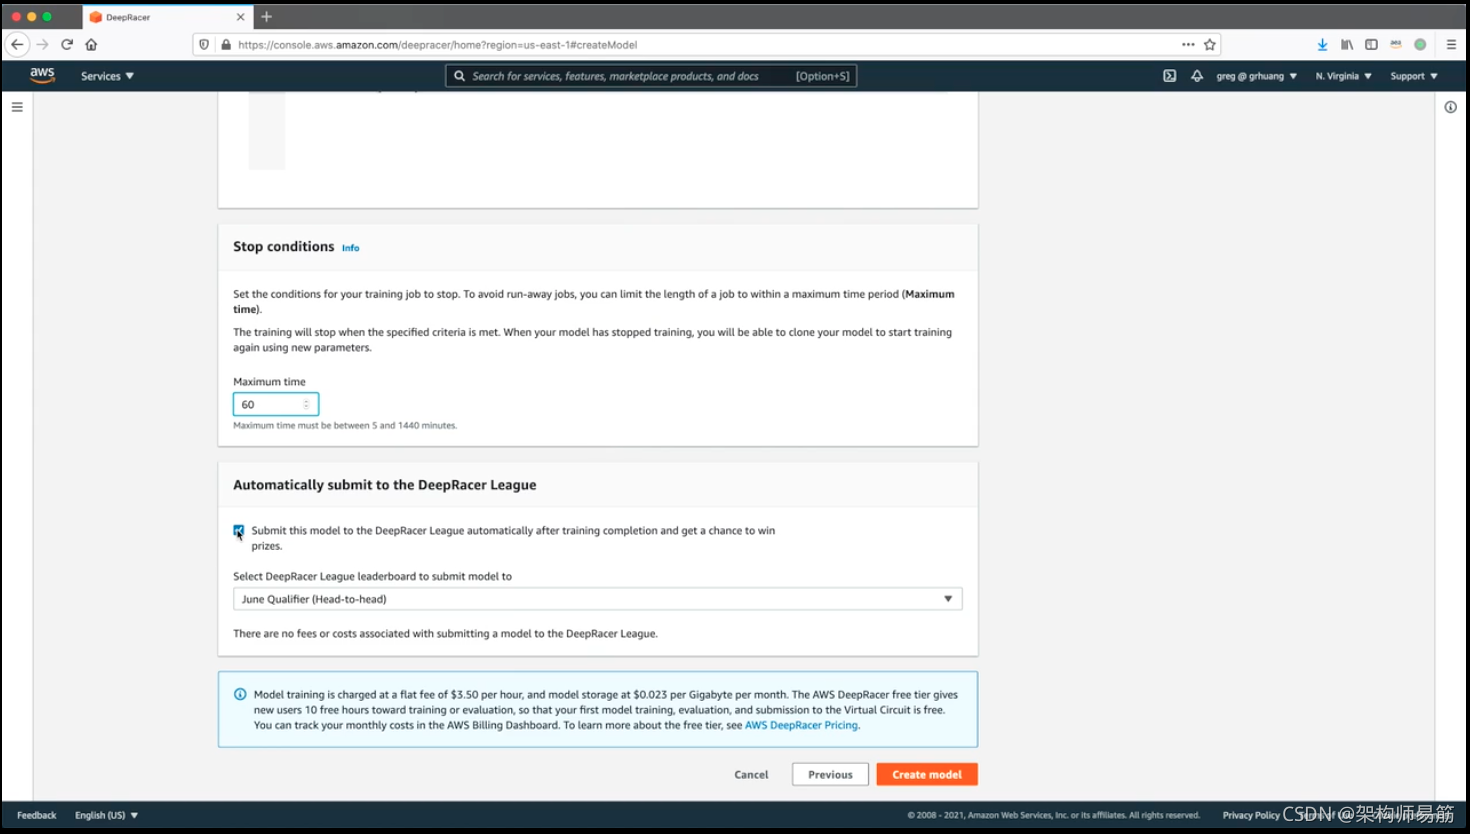Click the Stop conditions Info link
Screen dimensions: 1470x834
click(x=350, y=248)
